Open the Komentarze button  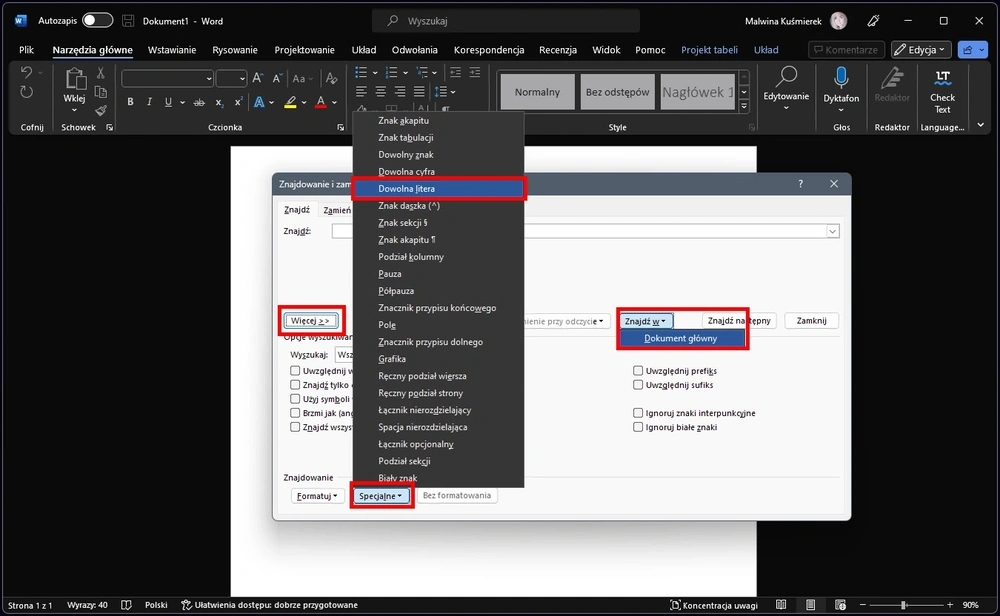coord(846,50)
